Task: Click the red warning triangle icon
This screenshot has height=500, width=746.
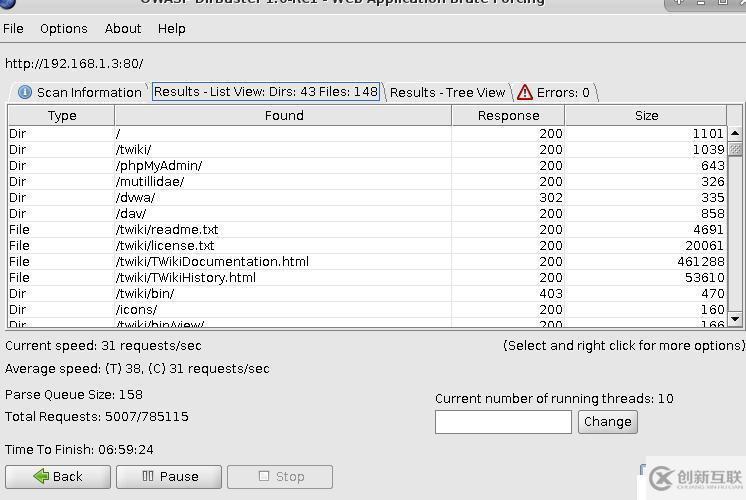Action: click(525, 92)
